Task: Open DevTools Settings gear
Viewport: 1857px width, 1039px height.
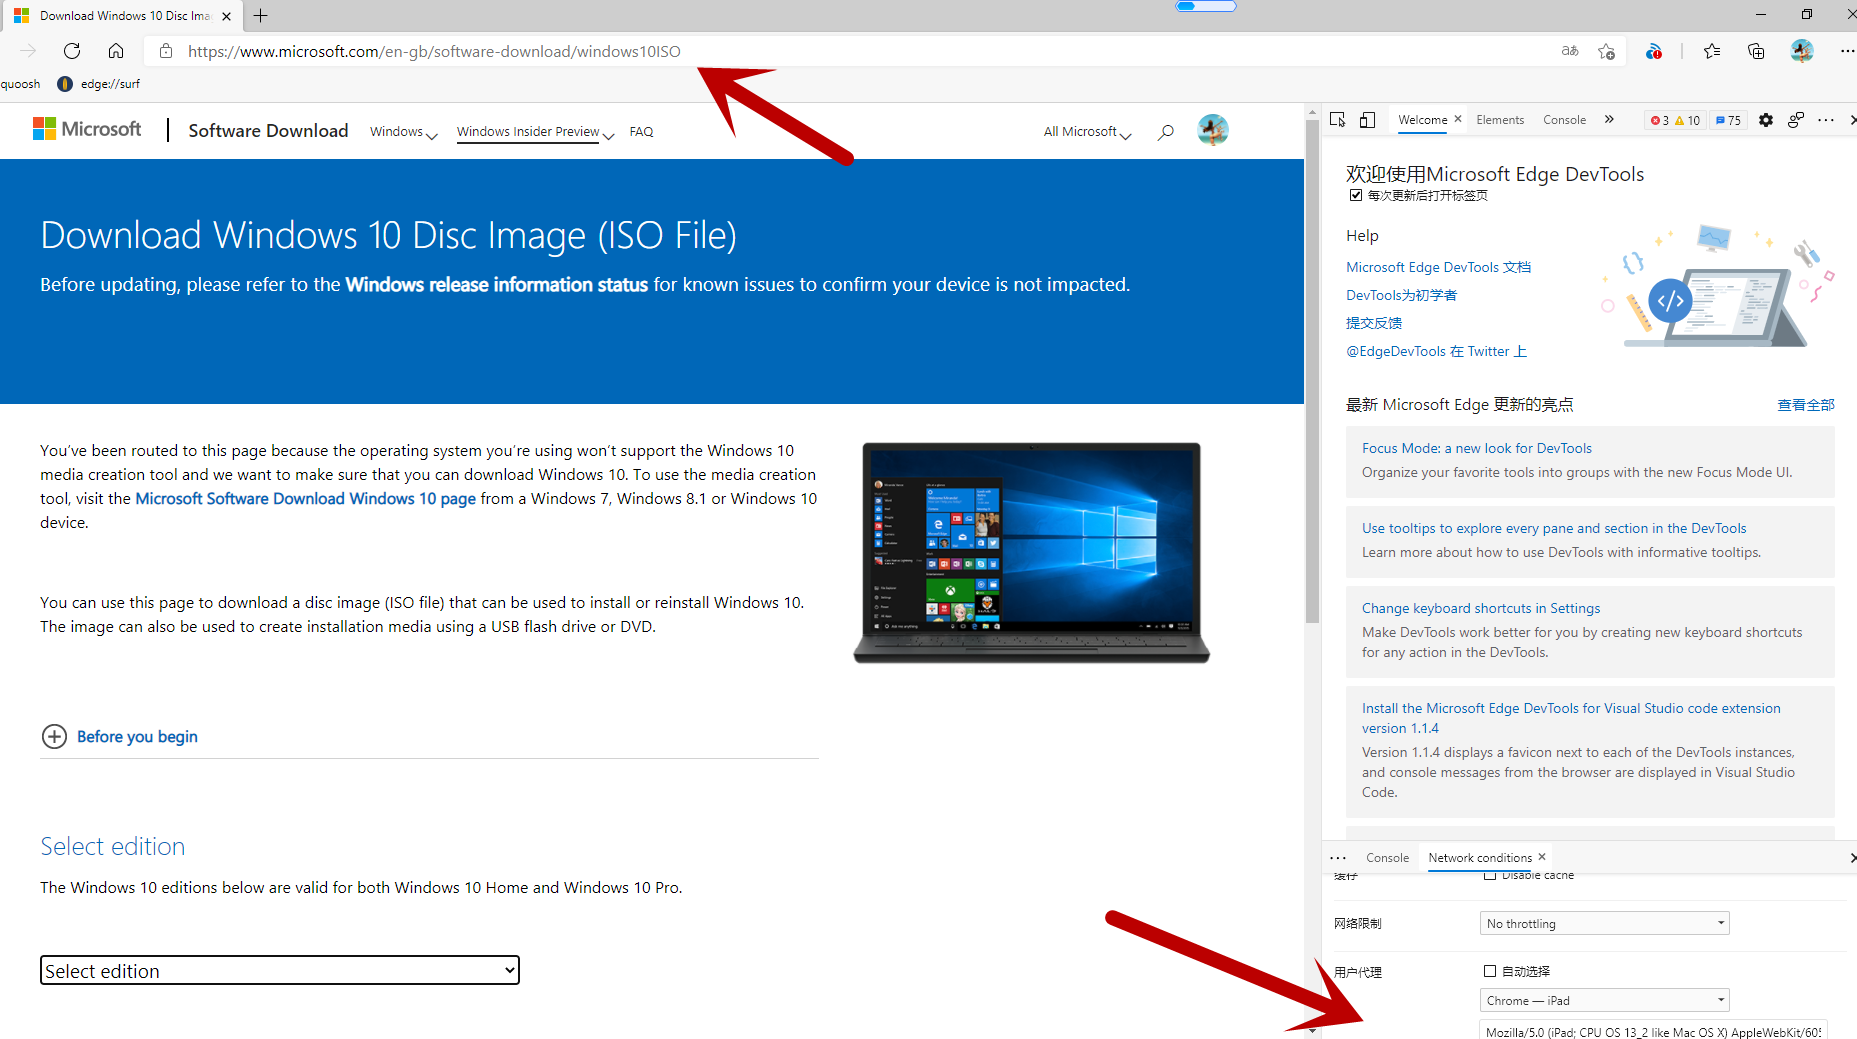Action: [x=1766, y=120]
